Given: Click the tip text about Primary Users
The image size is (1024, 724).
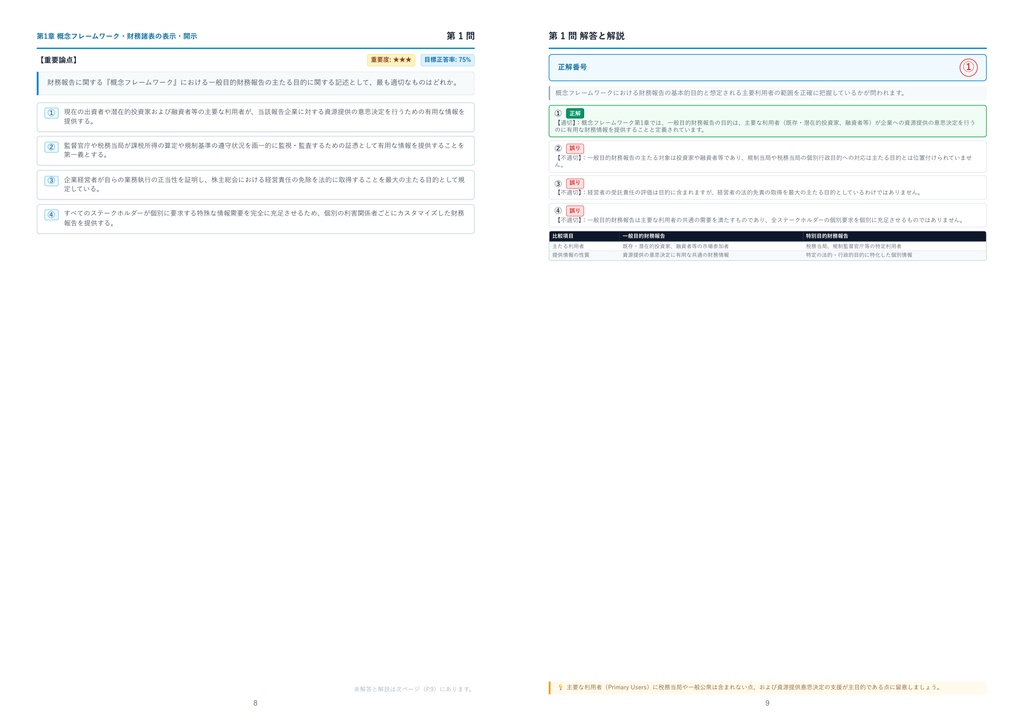Looking at the screenshot, I should pos(754,687).
